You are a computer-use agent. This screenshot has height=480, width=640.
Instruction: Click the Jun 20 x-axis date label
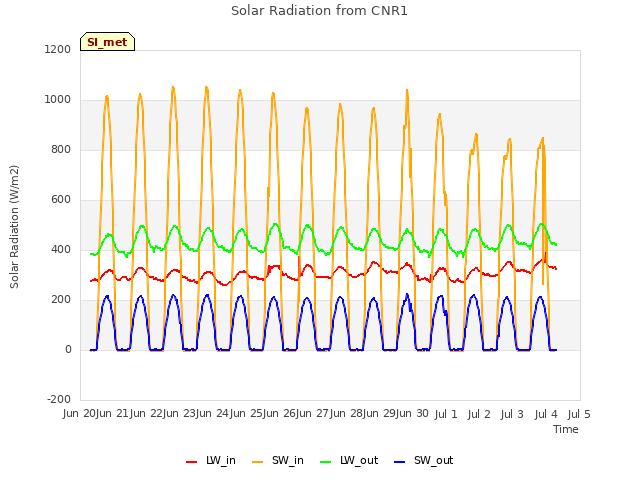pos(80,413)
